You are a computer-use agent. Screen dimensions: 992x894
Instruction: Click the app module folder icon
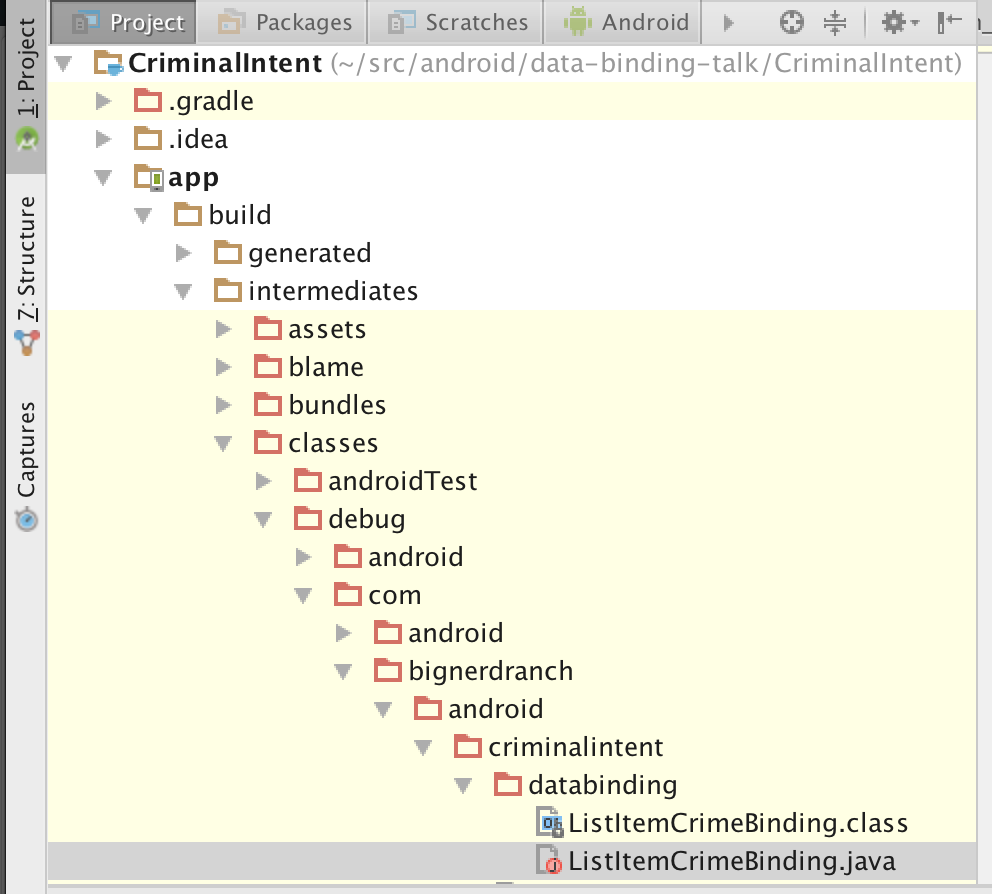149,177
